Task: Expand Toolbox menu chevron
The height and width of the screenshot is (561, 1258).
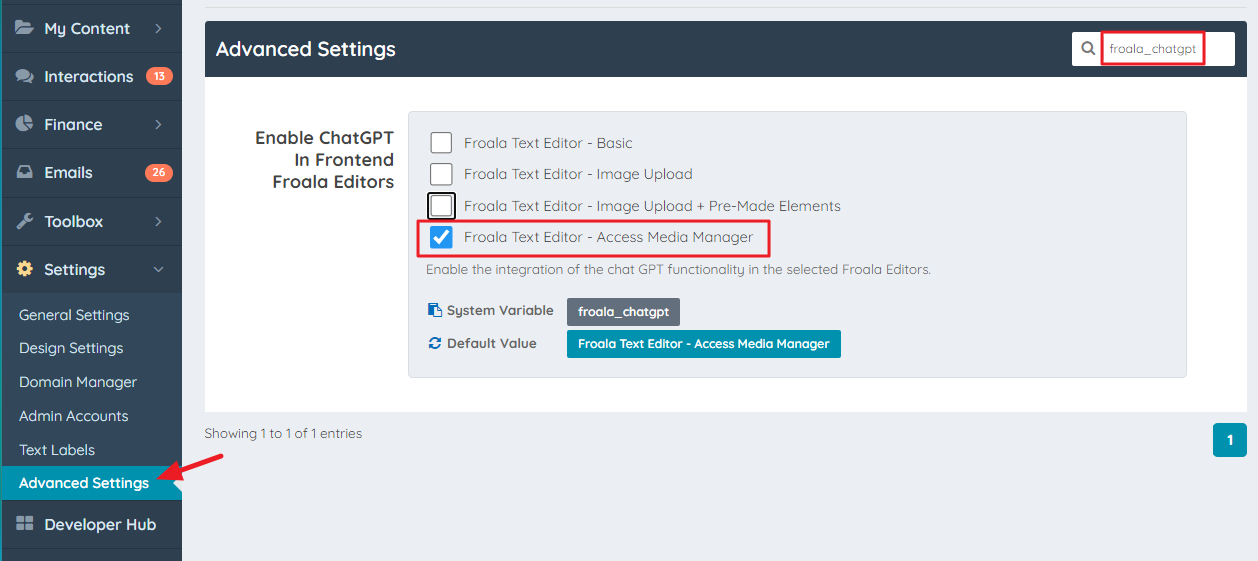Action: [158, 221]
